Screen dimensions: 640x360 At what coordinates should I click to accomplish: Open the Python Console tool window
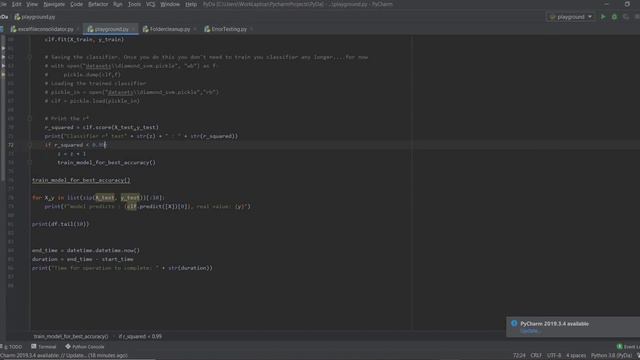pos(84,347)
